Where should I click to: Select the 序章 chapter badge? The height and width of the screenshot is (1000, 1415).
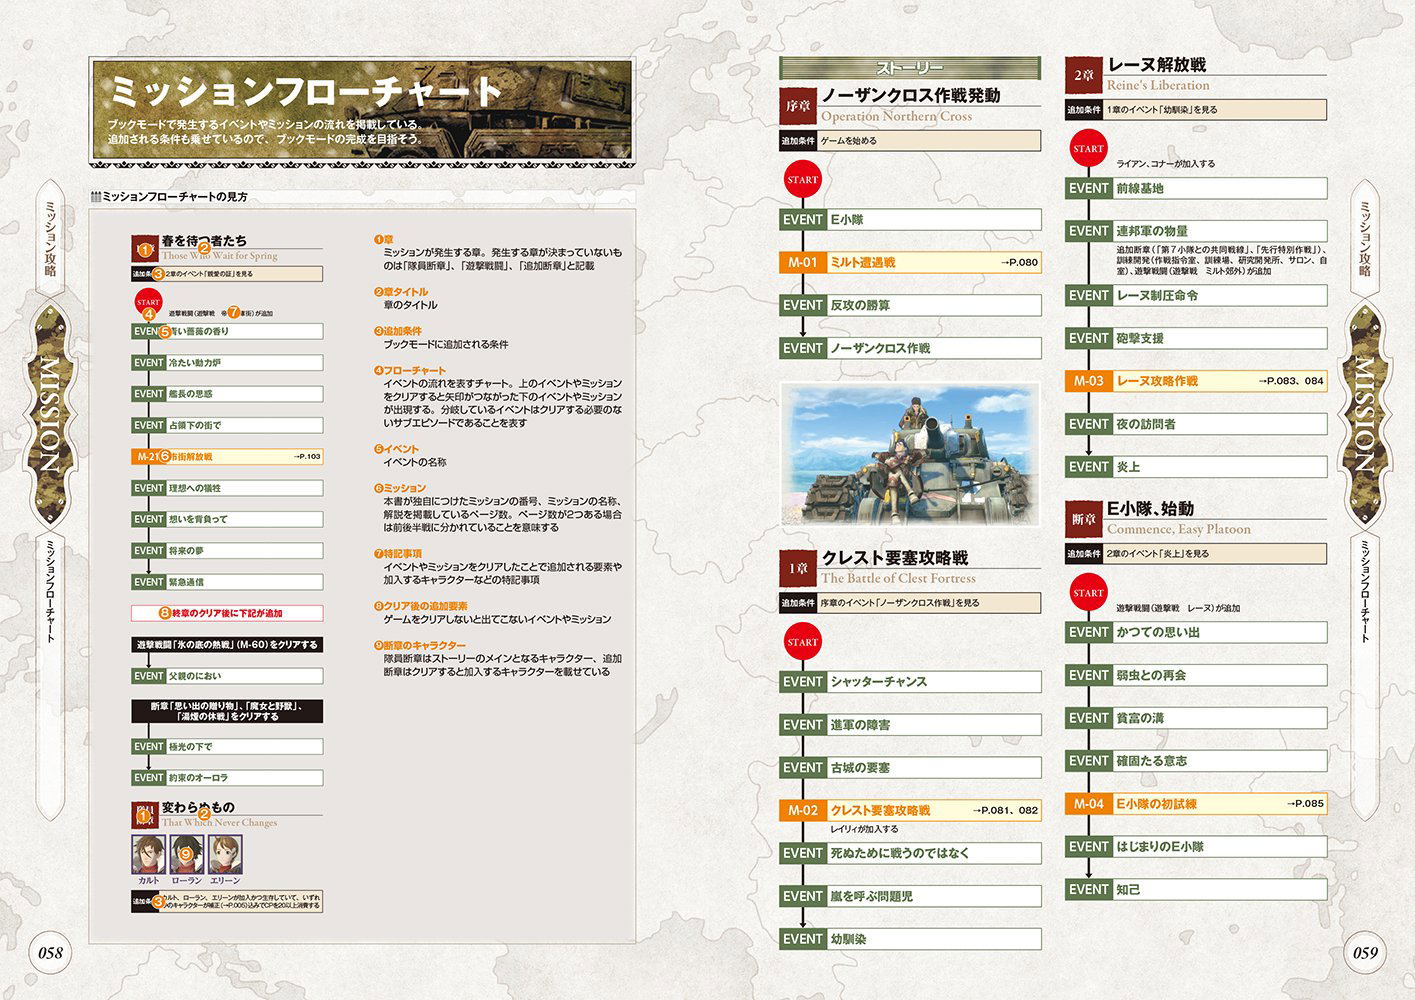797,106
